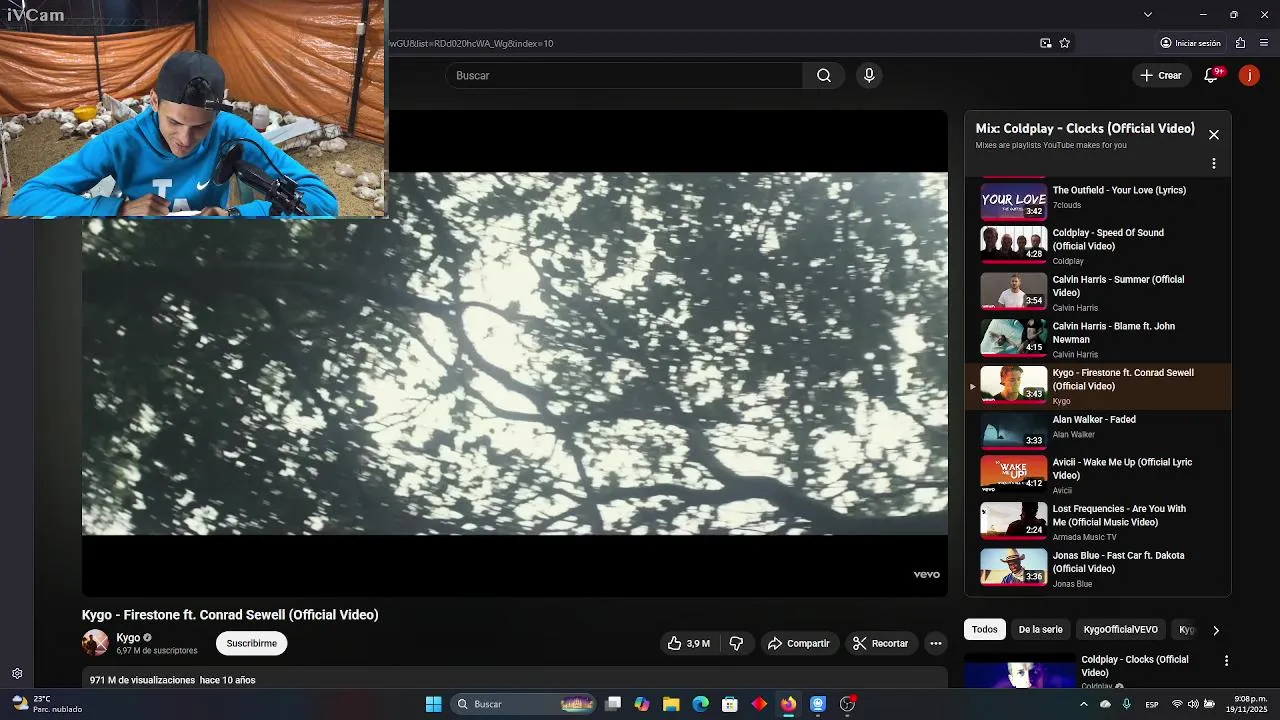The height and width of the screenshot is (720, 1280).
Task: Play The Outfield - Your Love from playlist
Action: tap(1098, 200)
